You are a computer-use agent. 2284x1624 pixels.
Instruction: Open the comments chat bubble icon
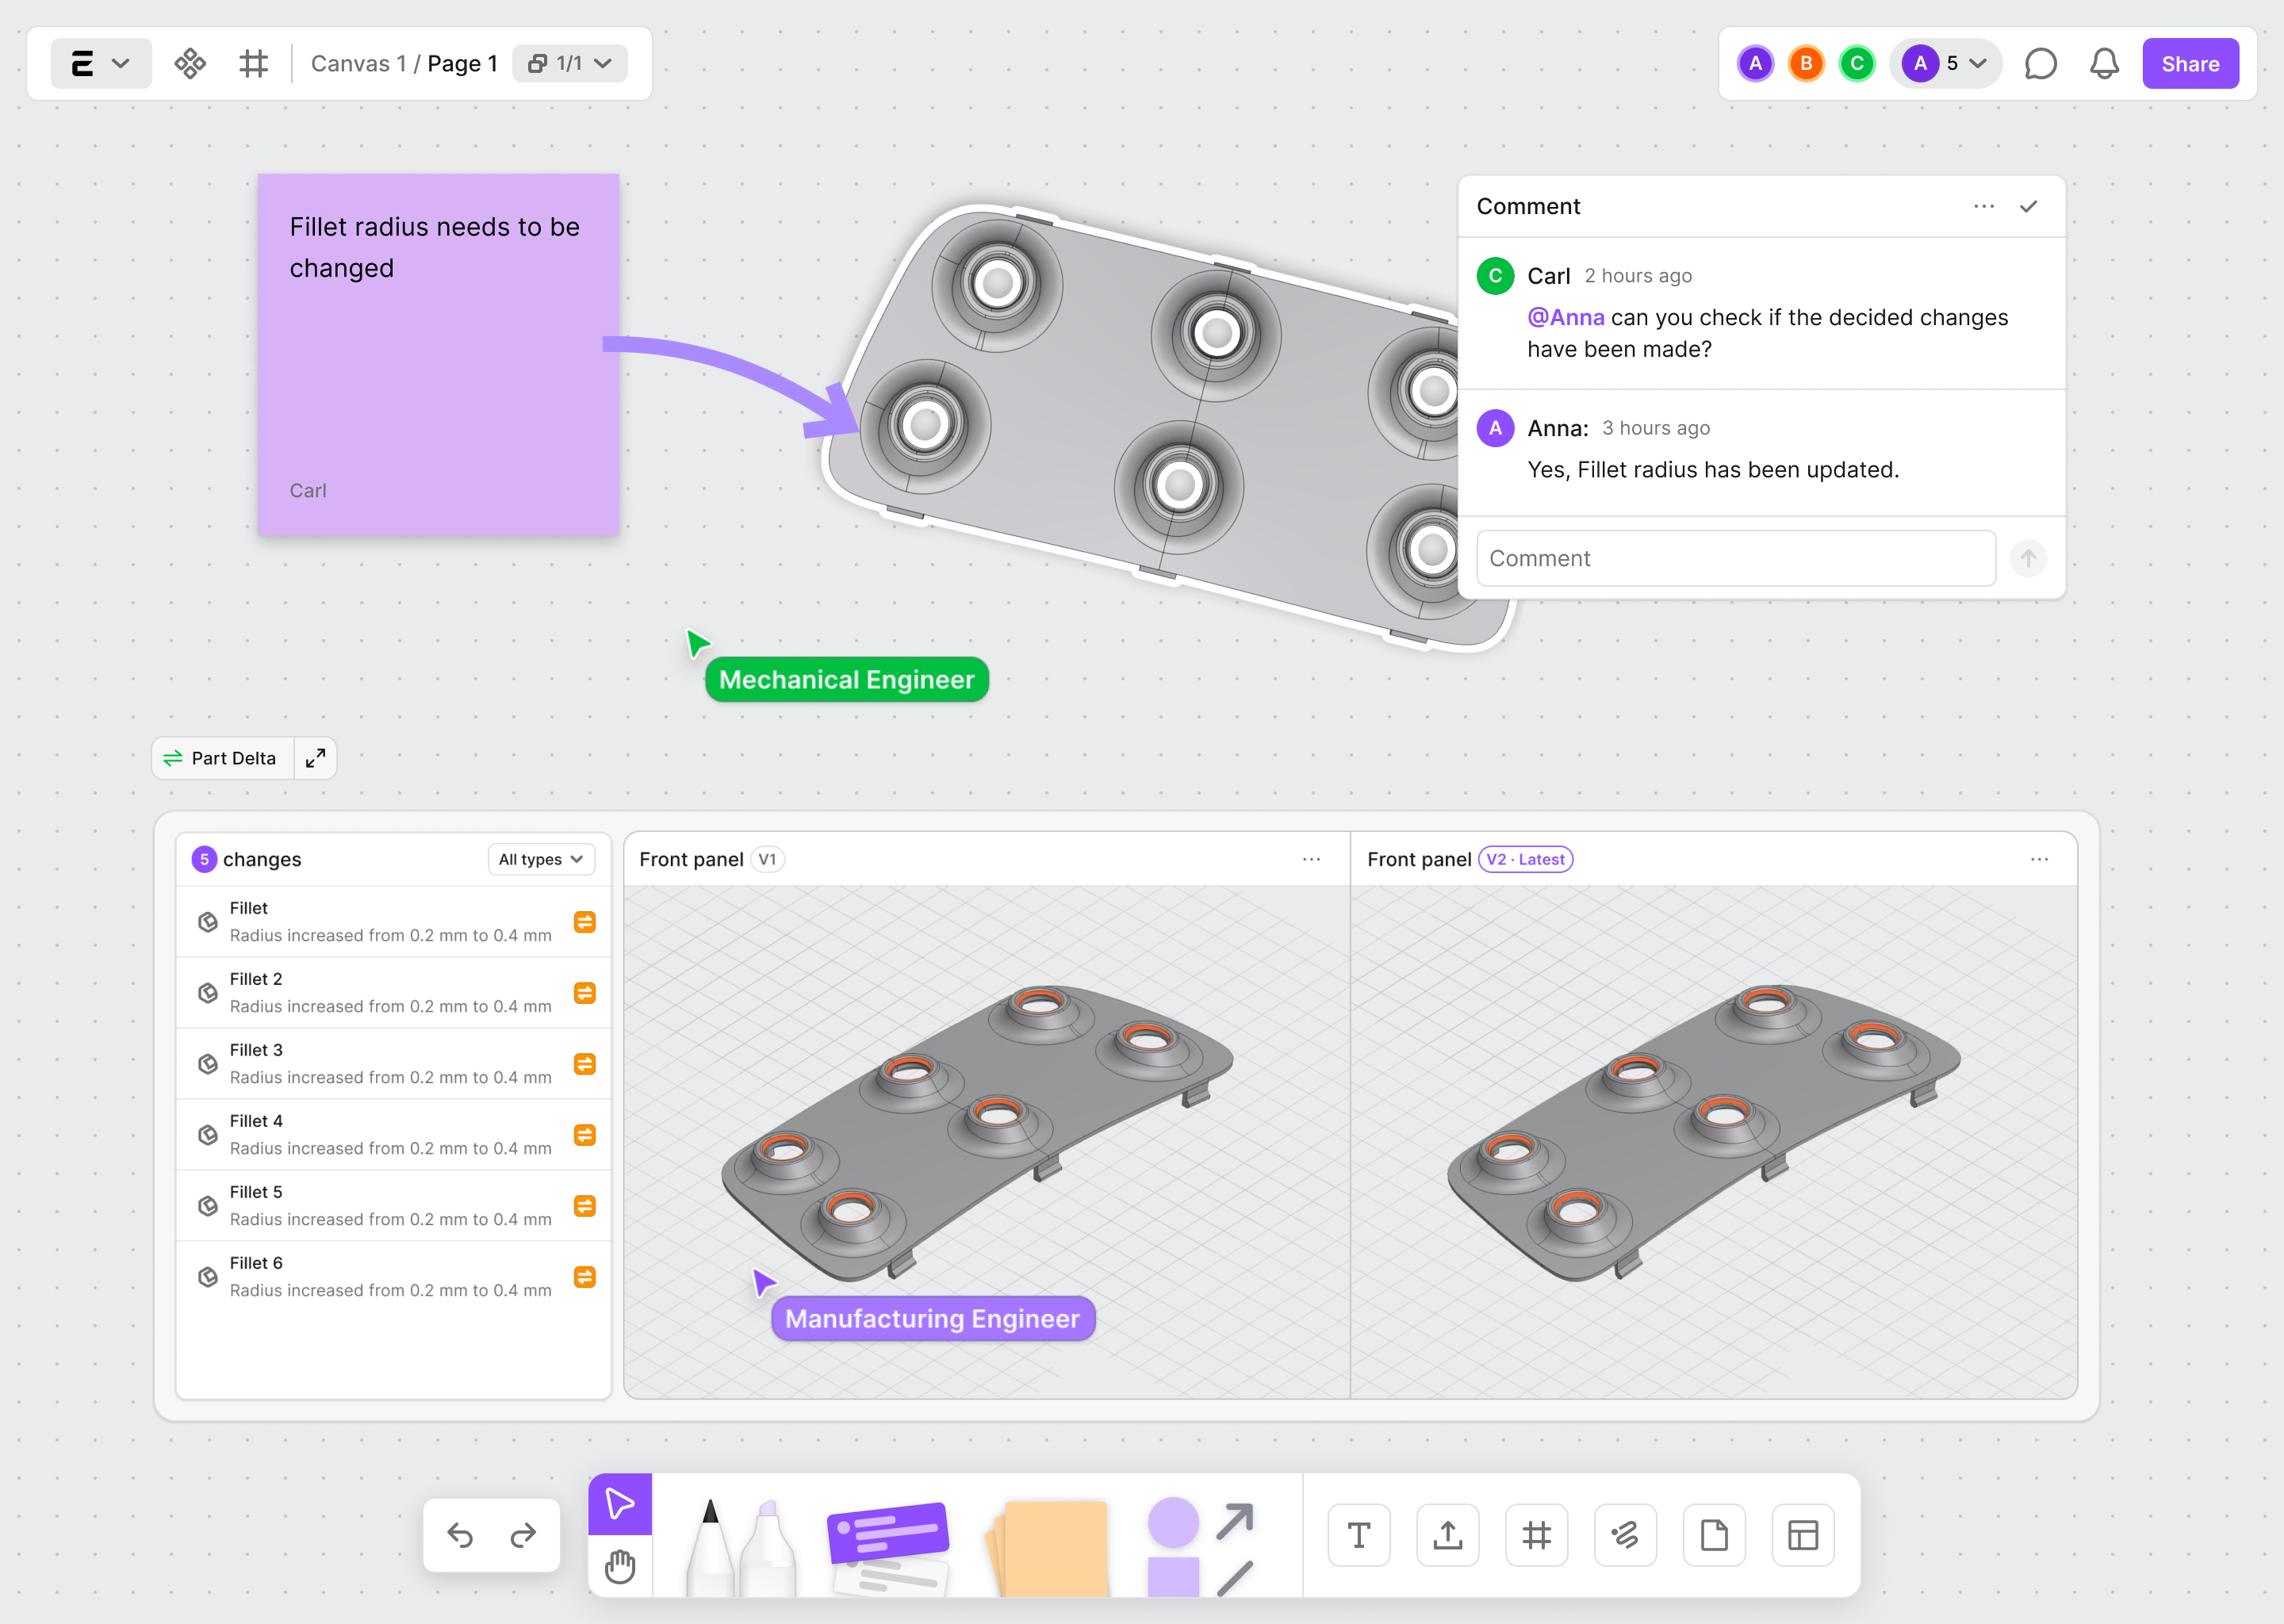[2040, 64]
